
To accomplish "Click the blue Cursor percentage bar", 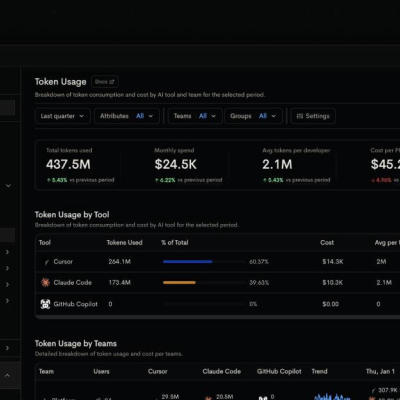I will [188, 262].
